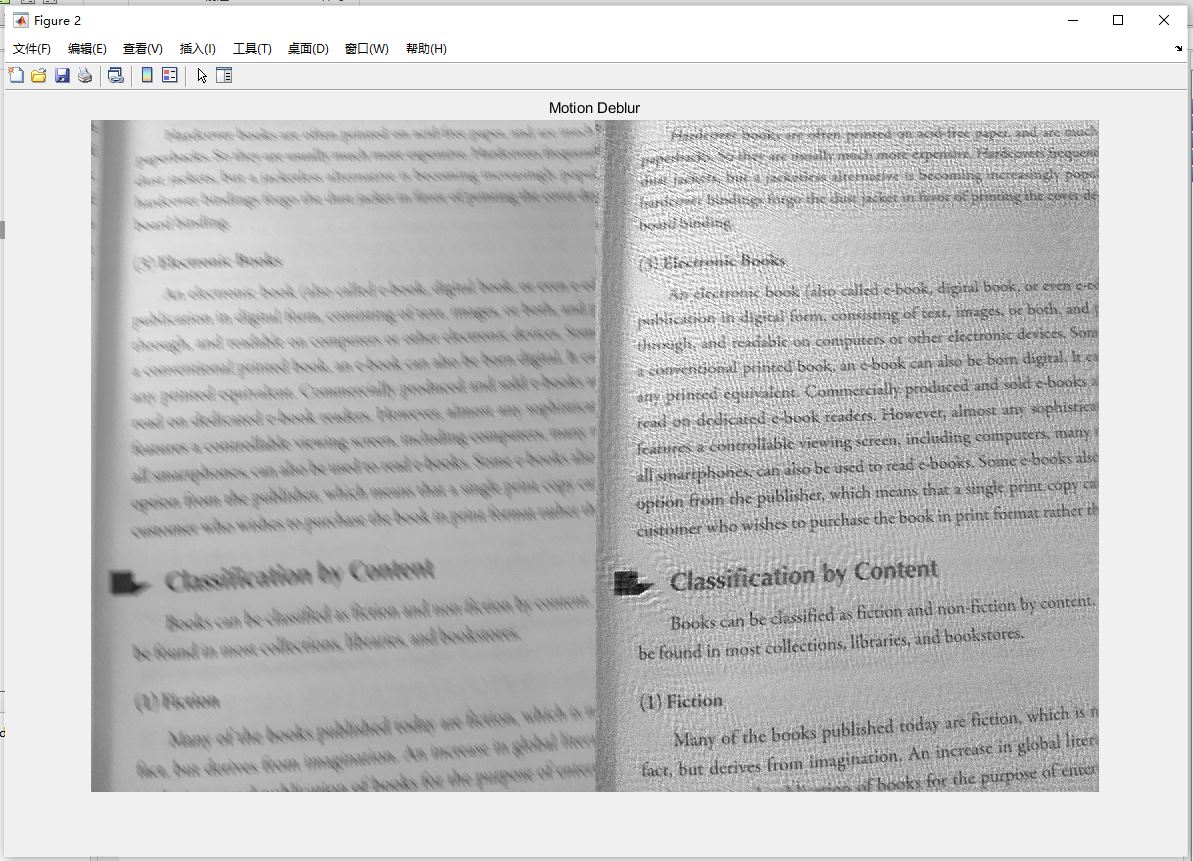Open the 编辑(E) menu
This screenshot has height=861, width=1193.
[x=87, y=49]
